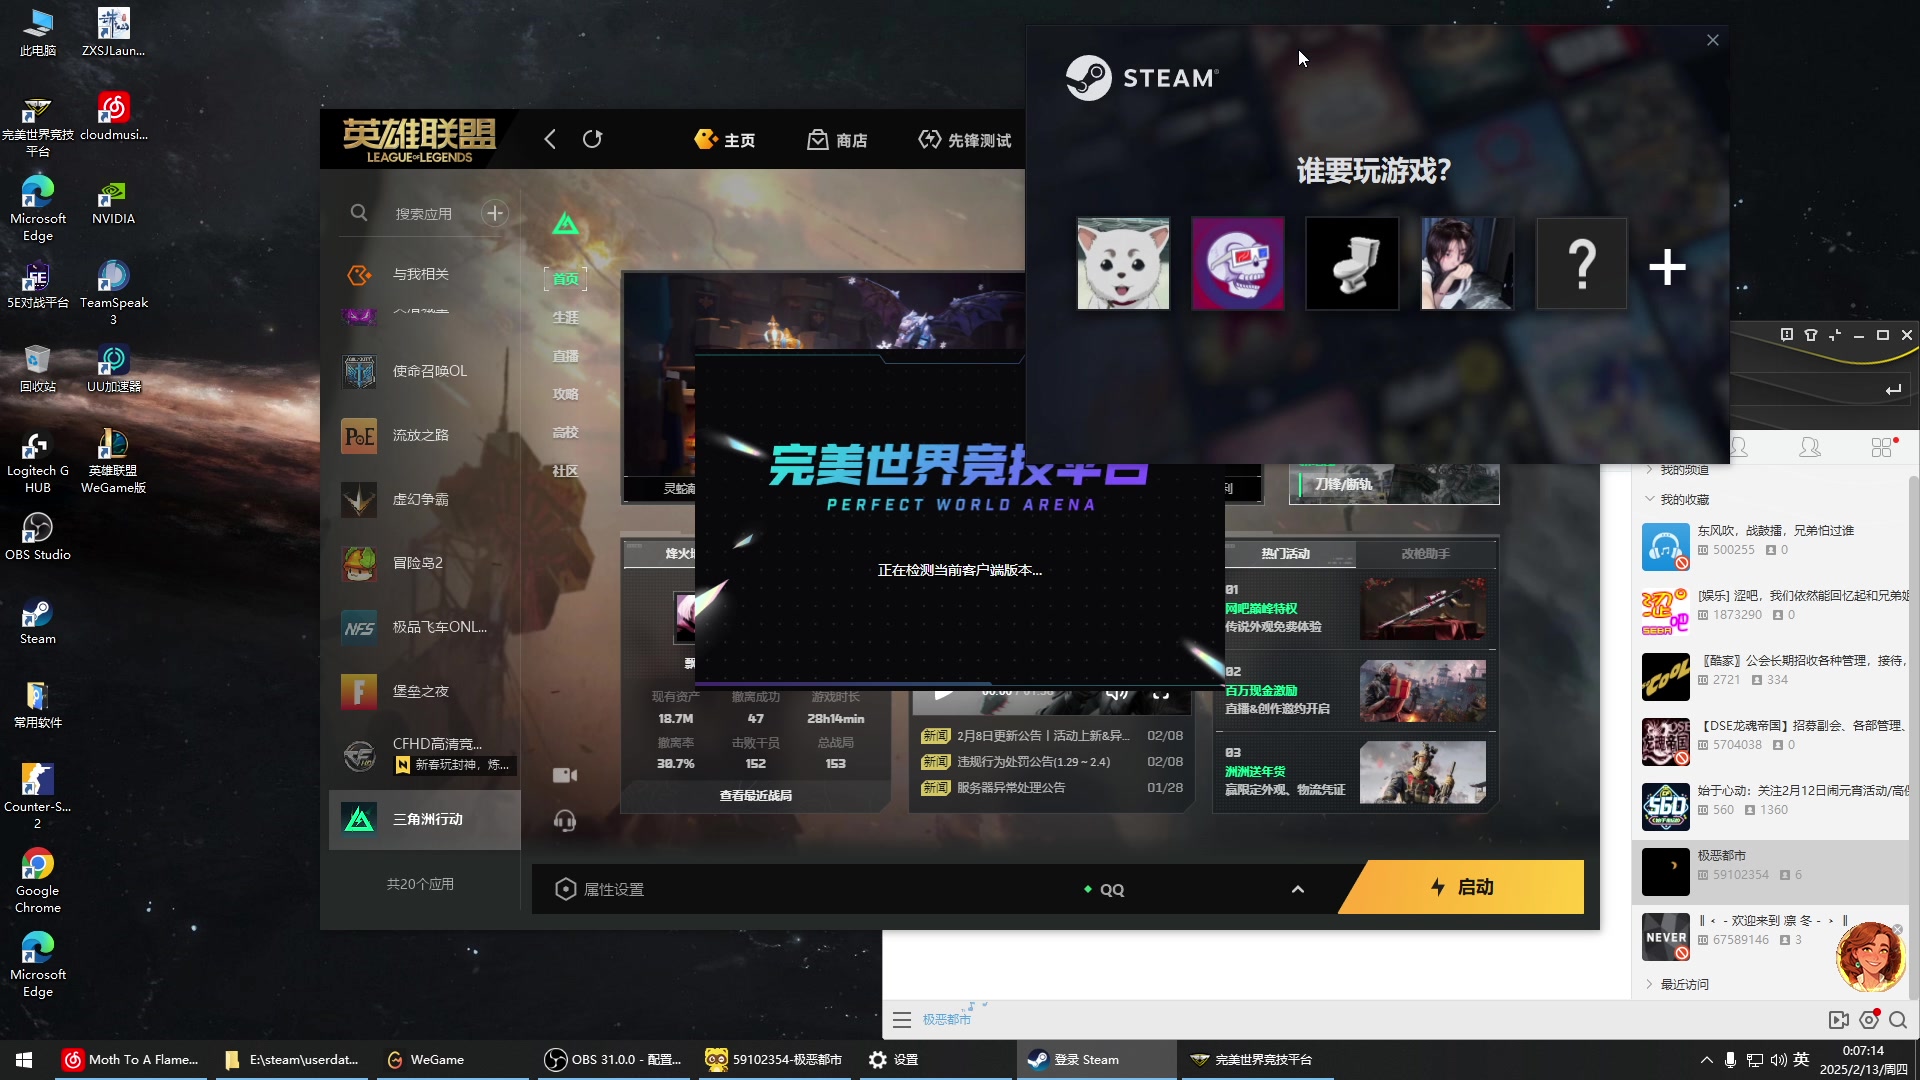
Task: Select 使命召唤OL in the game list
Action: tap(425, 371)
